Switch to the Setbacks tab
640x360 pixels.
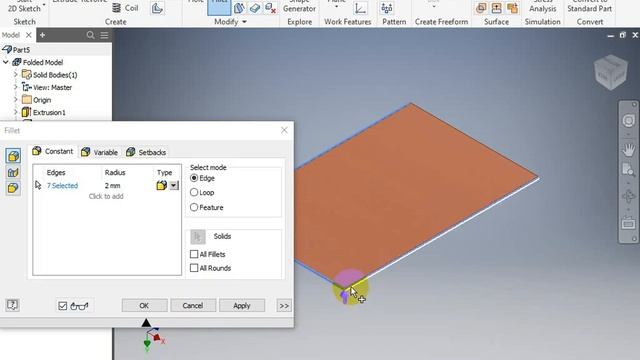click(146, 152)
